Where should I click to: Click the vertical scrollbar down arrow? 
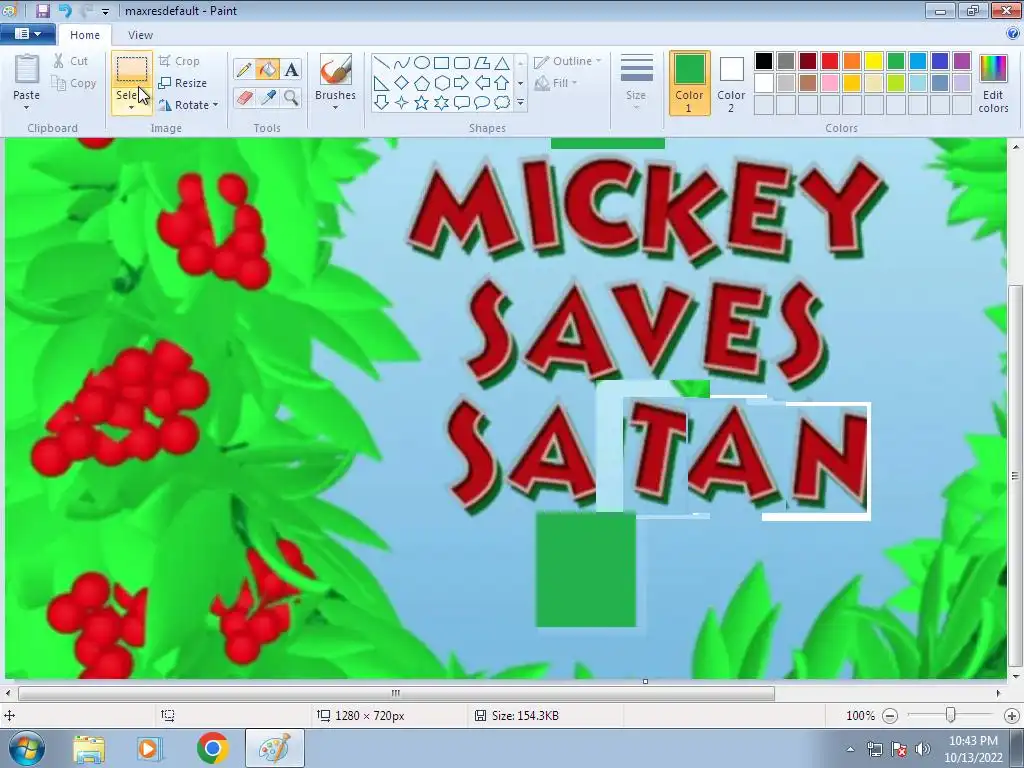[1016, 677]
